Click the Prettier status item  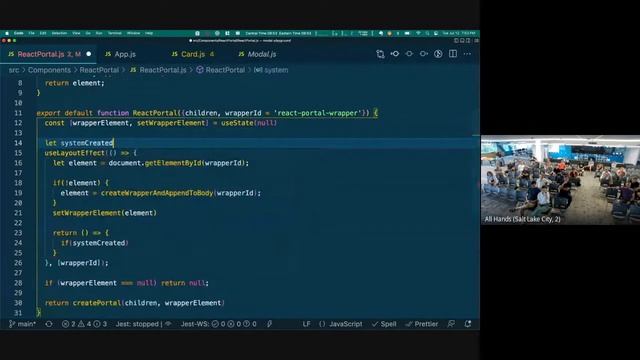[x=422, y=324]
